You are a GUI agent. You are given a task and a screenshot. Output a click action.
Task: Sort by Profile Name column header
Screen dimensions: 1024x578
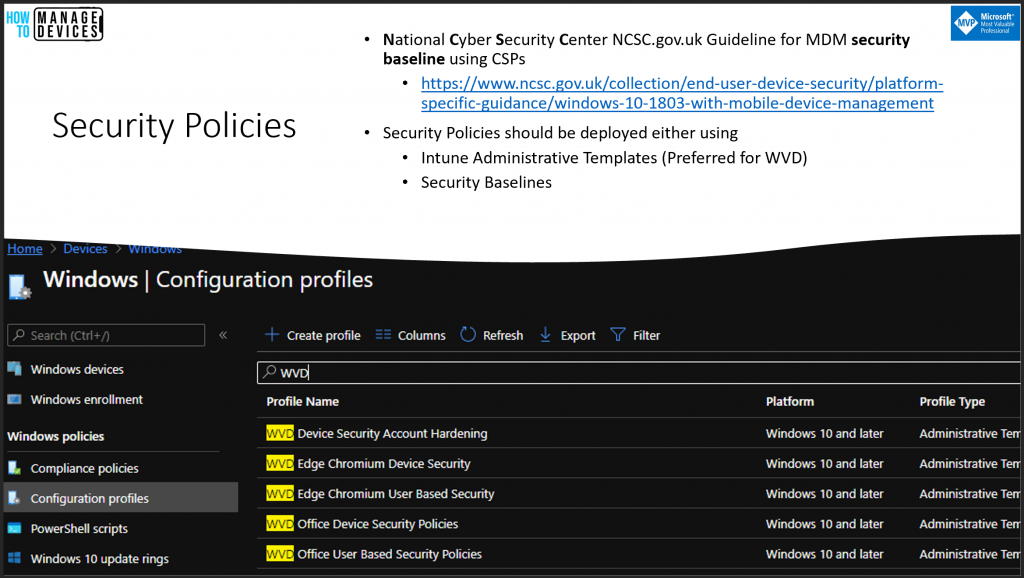point(302,402)
